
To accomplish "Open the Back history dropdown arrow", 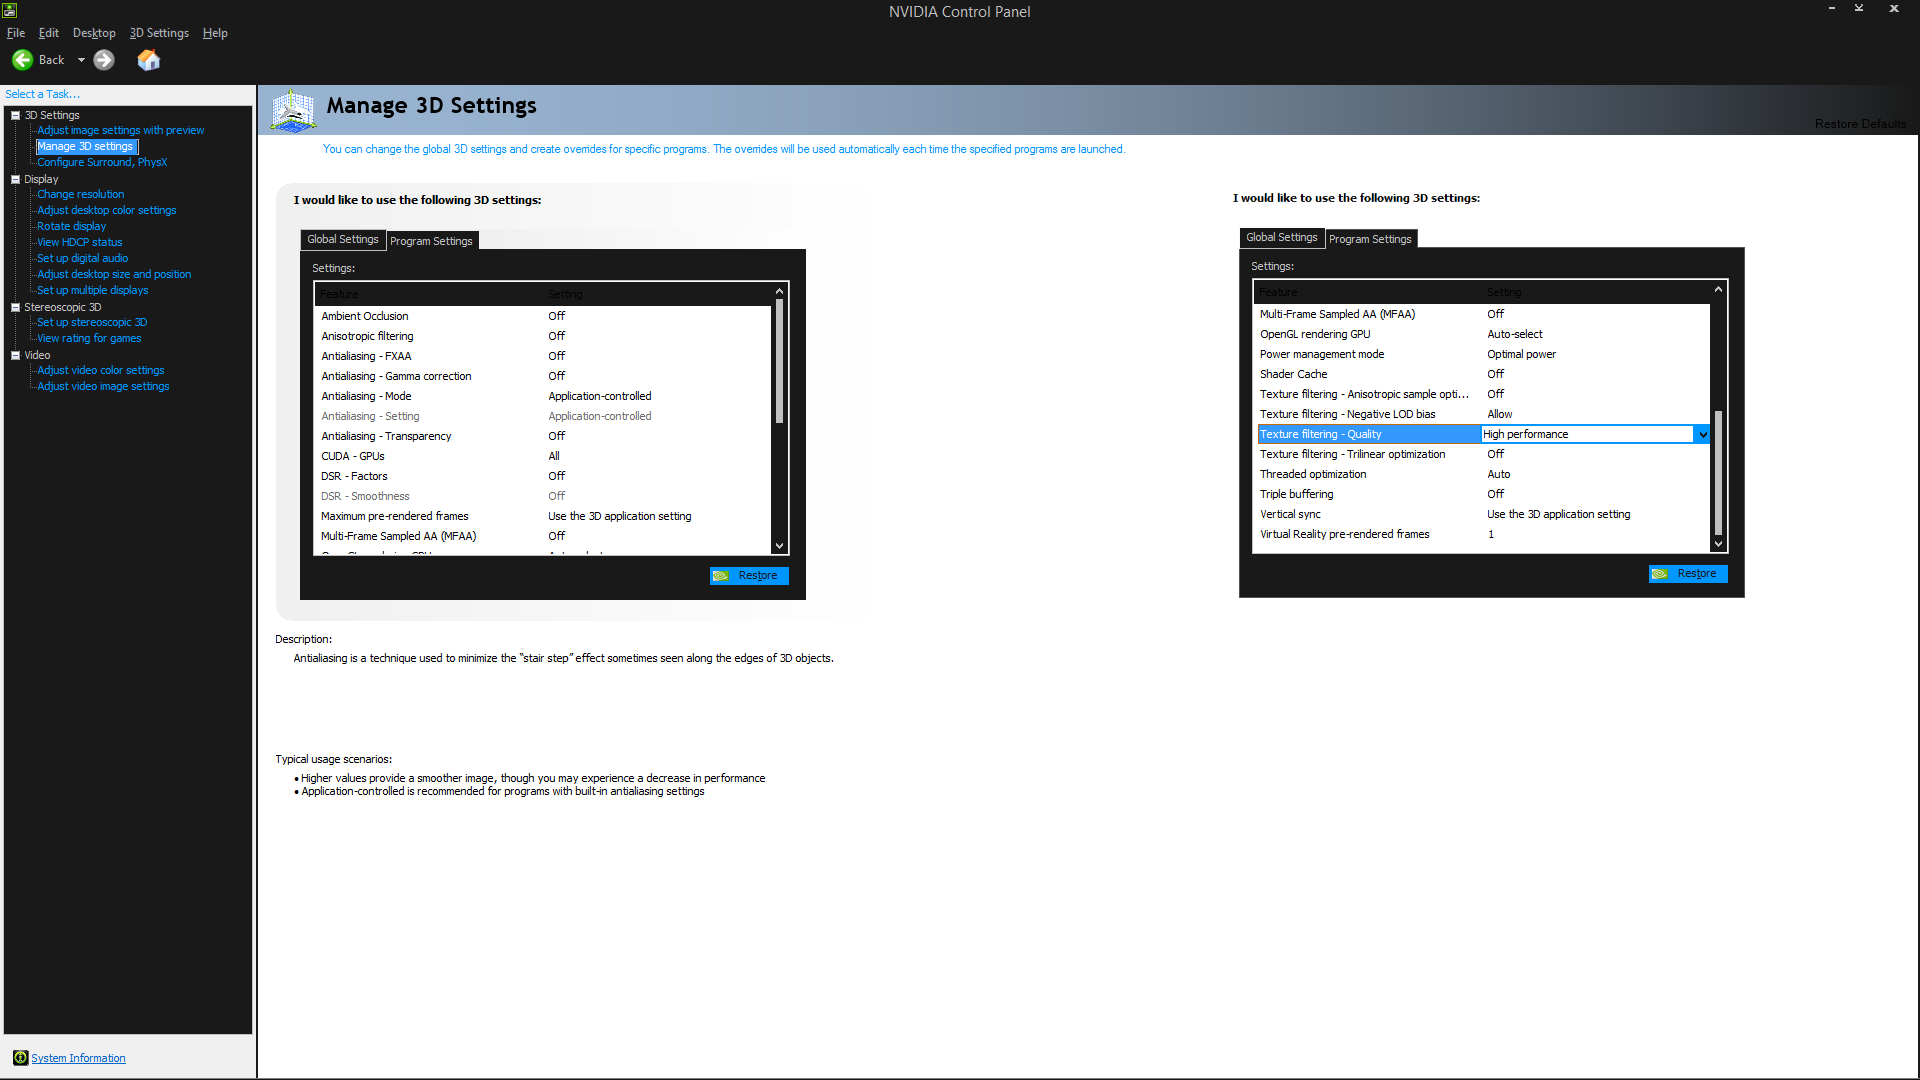I will (81, 60).
